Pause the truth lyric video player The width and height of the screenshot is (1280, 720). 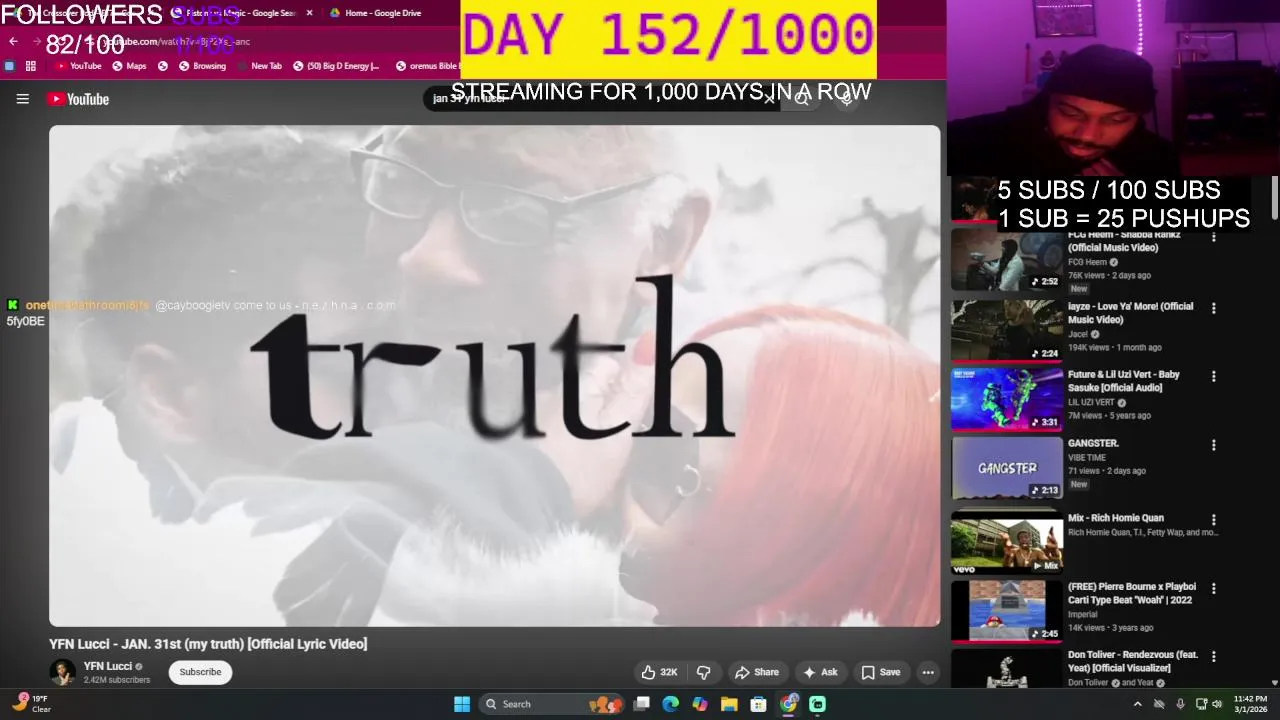tap(495, 375)
